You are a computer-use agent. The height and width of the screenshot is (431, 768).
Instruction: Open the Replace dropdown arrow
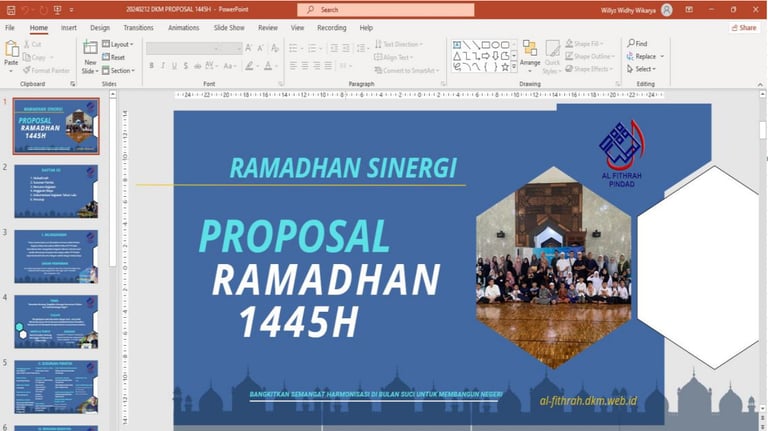(x=662, y=56)
